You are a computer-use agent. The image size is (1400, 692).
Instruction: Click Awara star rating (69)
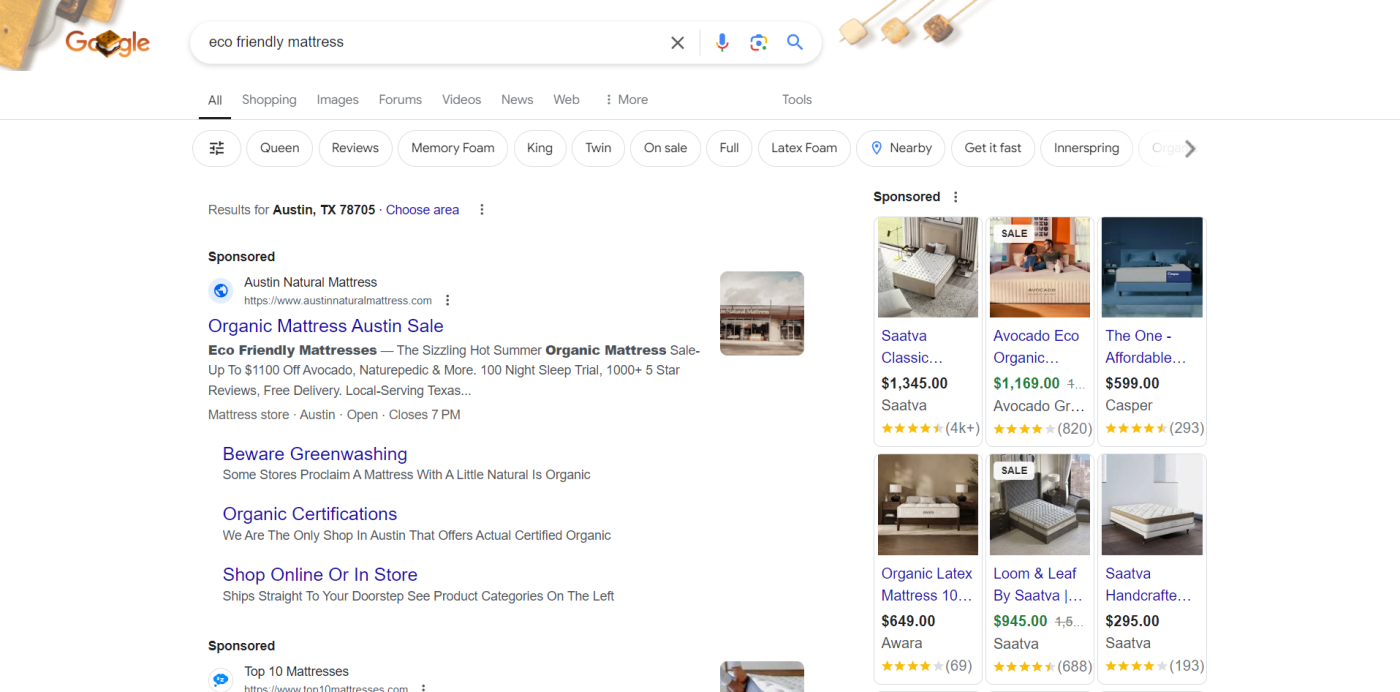tap(926, 666)
